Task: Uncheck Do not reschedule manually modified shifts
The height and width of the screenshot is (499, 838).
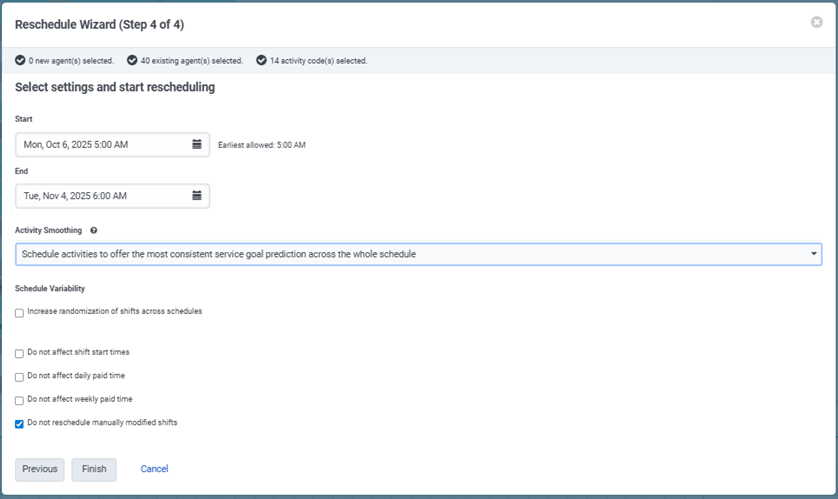Action: pyautogui.click(x=20, y=424)
